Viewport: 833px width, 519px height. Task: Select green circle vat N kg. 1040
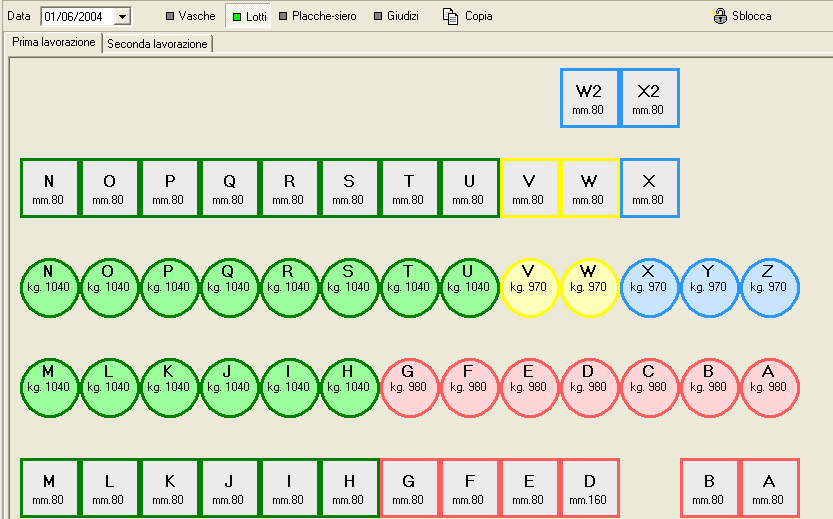[49, 288]
